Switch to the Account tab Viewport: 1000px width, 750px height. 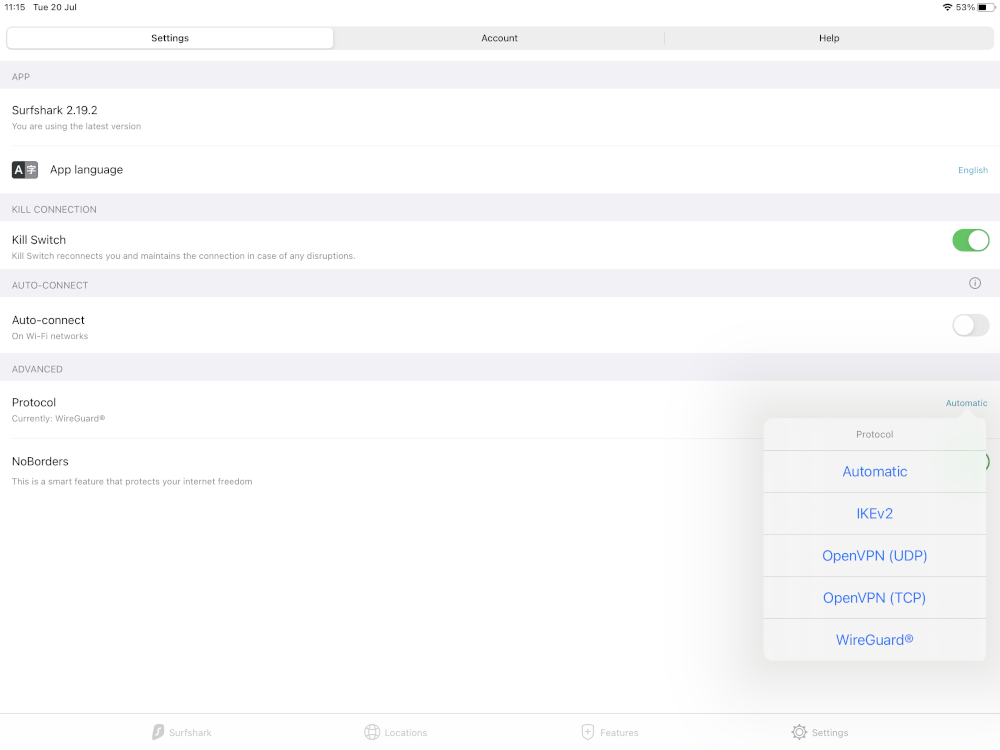coord(499,38)
